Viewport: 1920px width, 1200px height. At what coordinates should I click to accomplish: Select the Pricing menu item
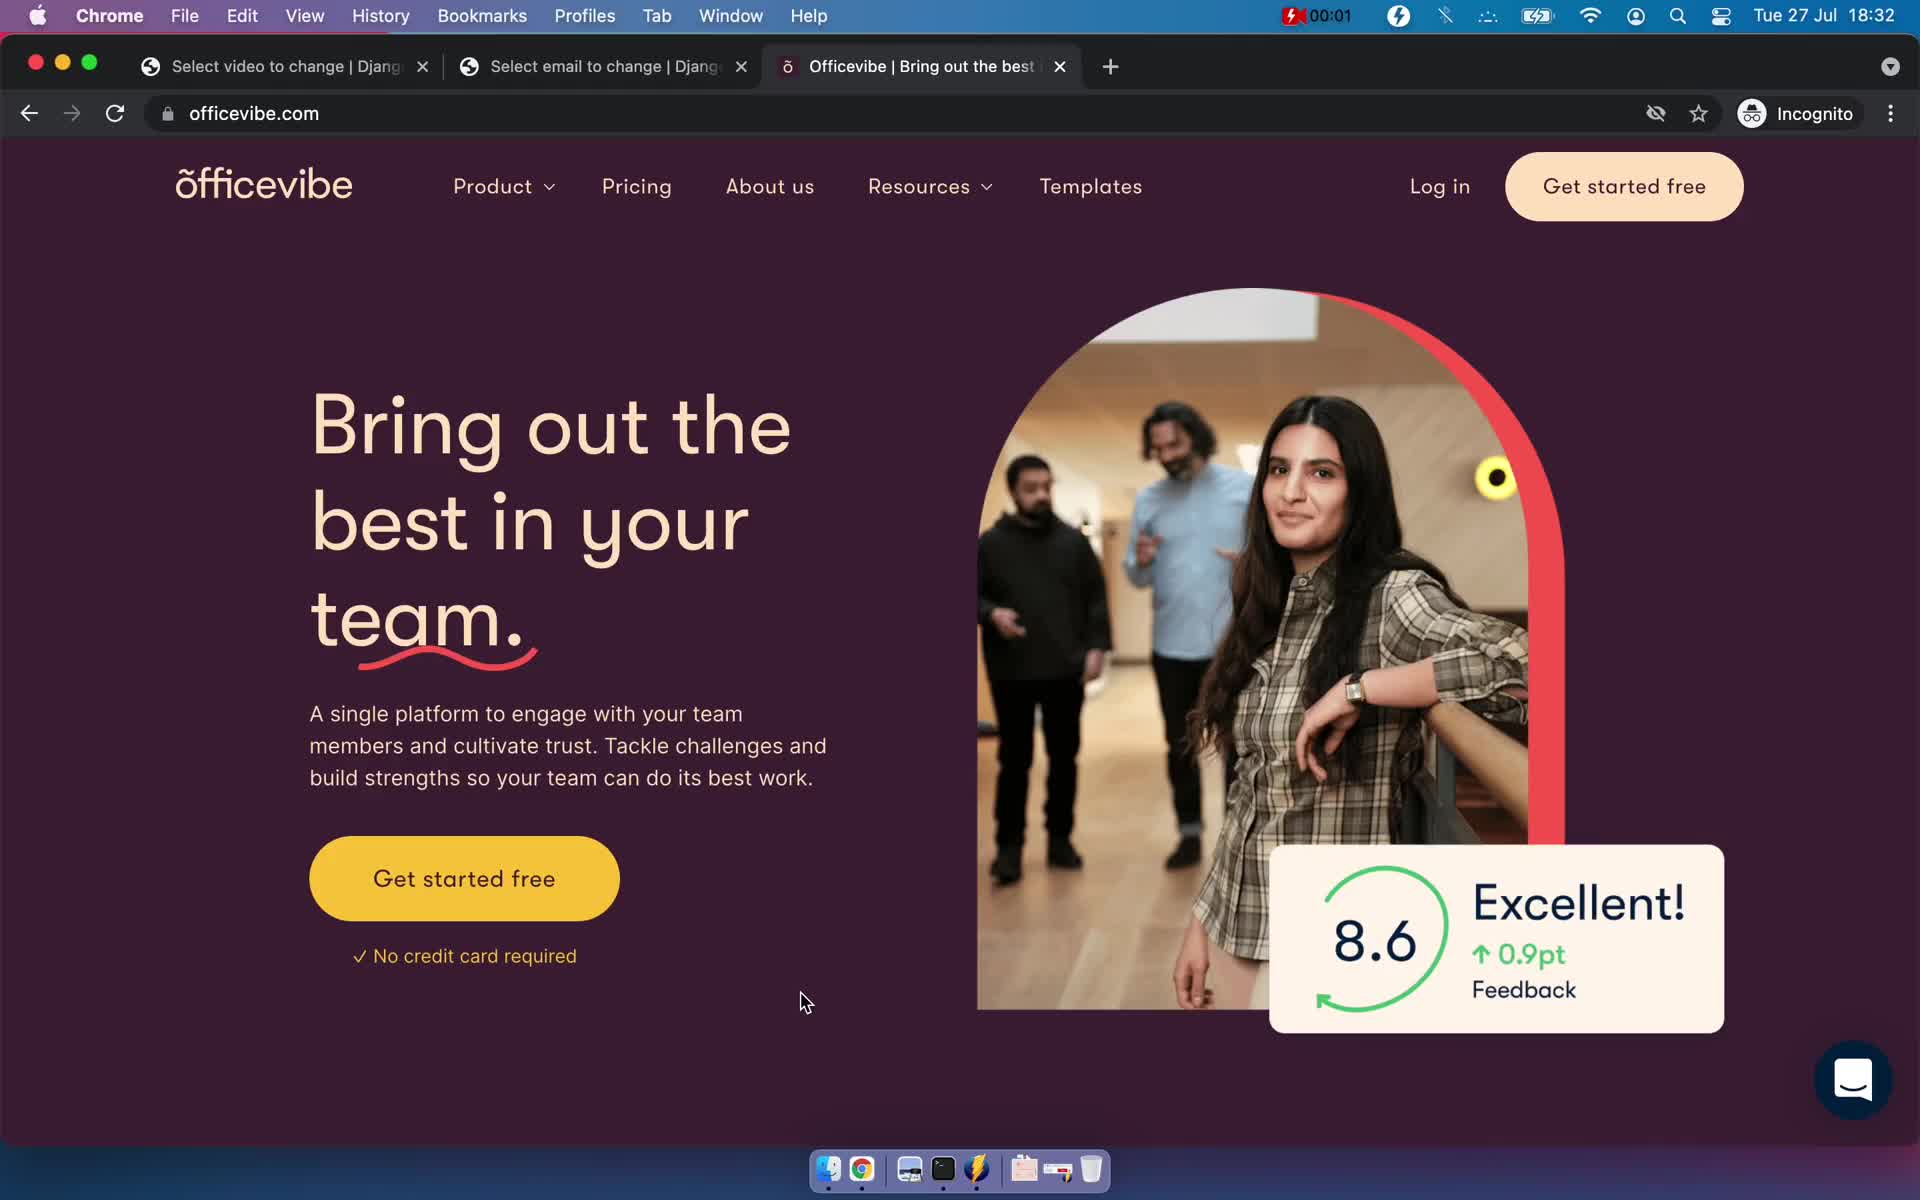tap(636, 187)
